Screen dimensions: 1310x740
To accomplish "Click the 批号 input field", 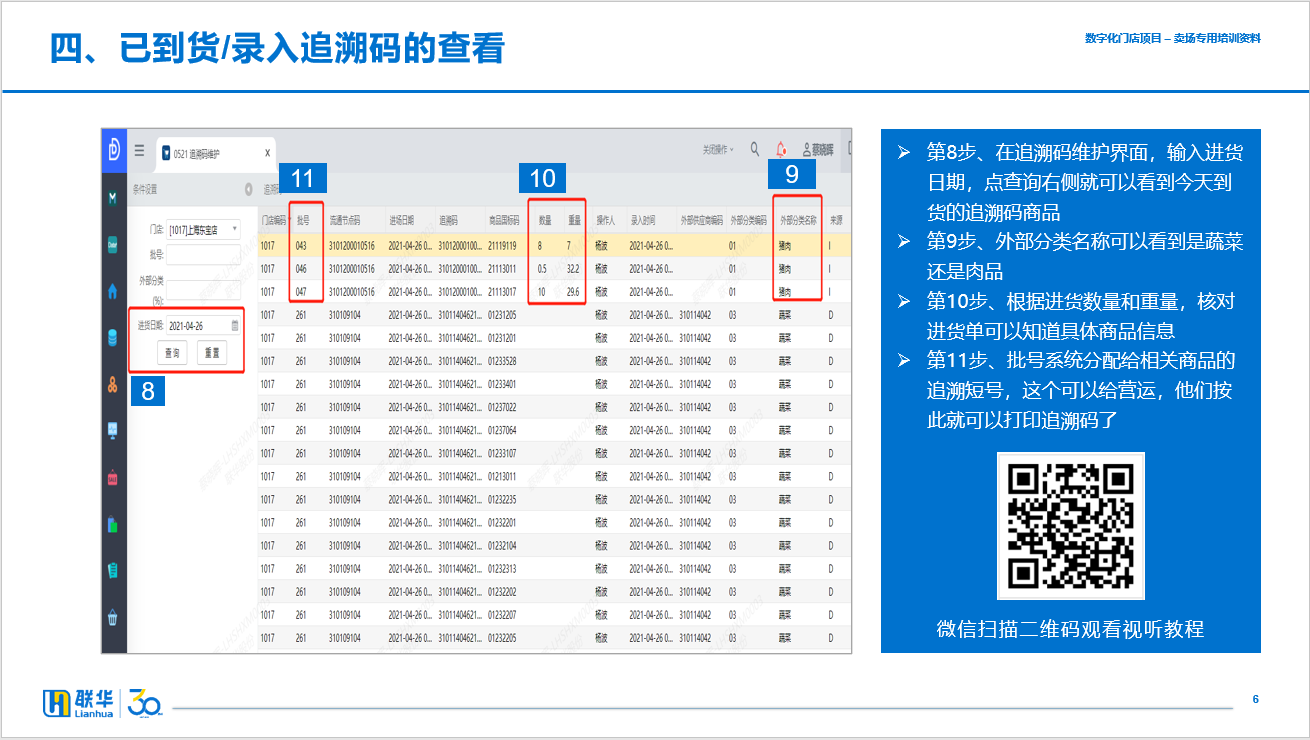I will pyautogui.click(x=204, y=256).
